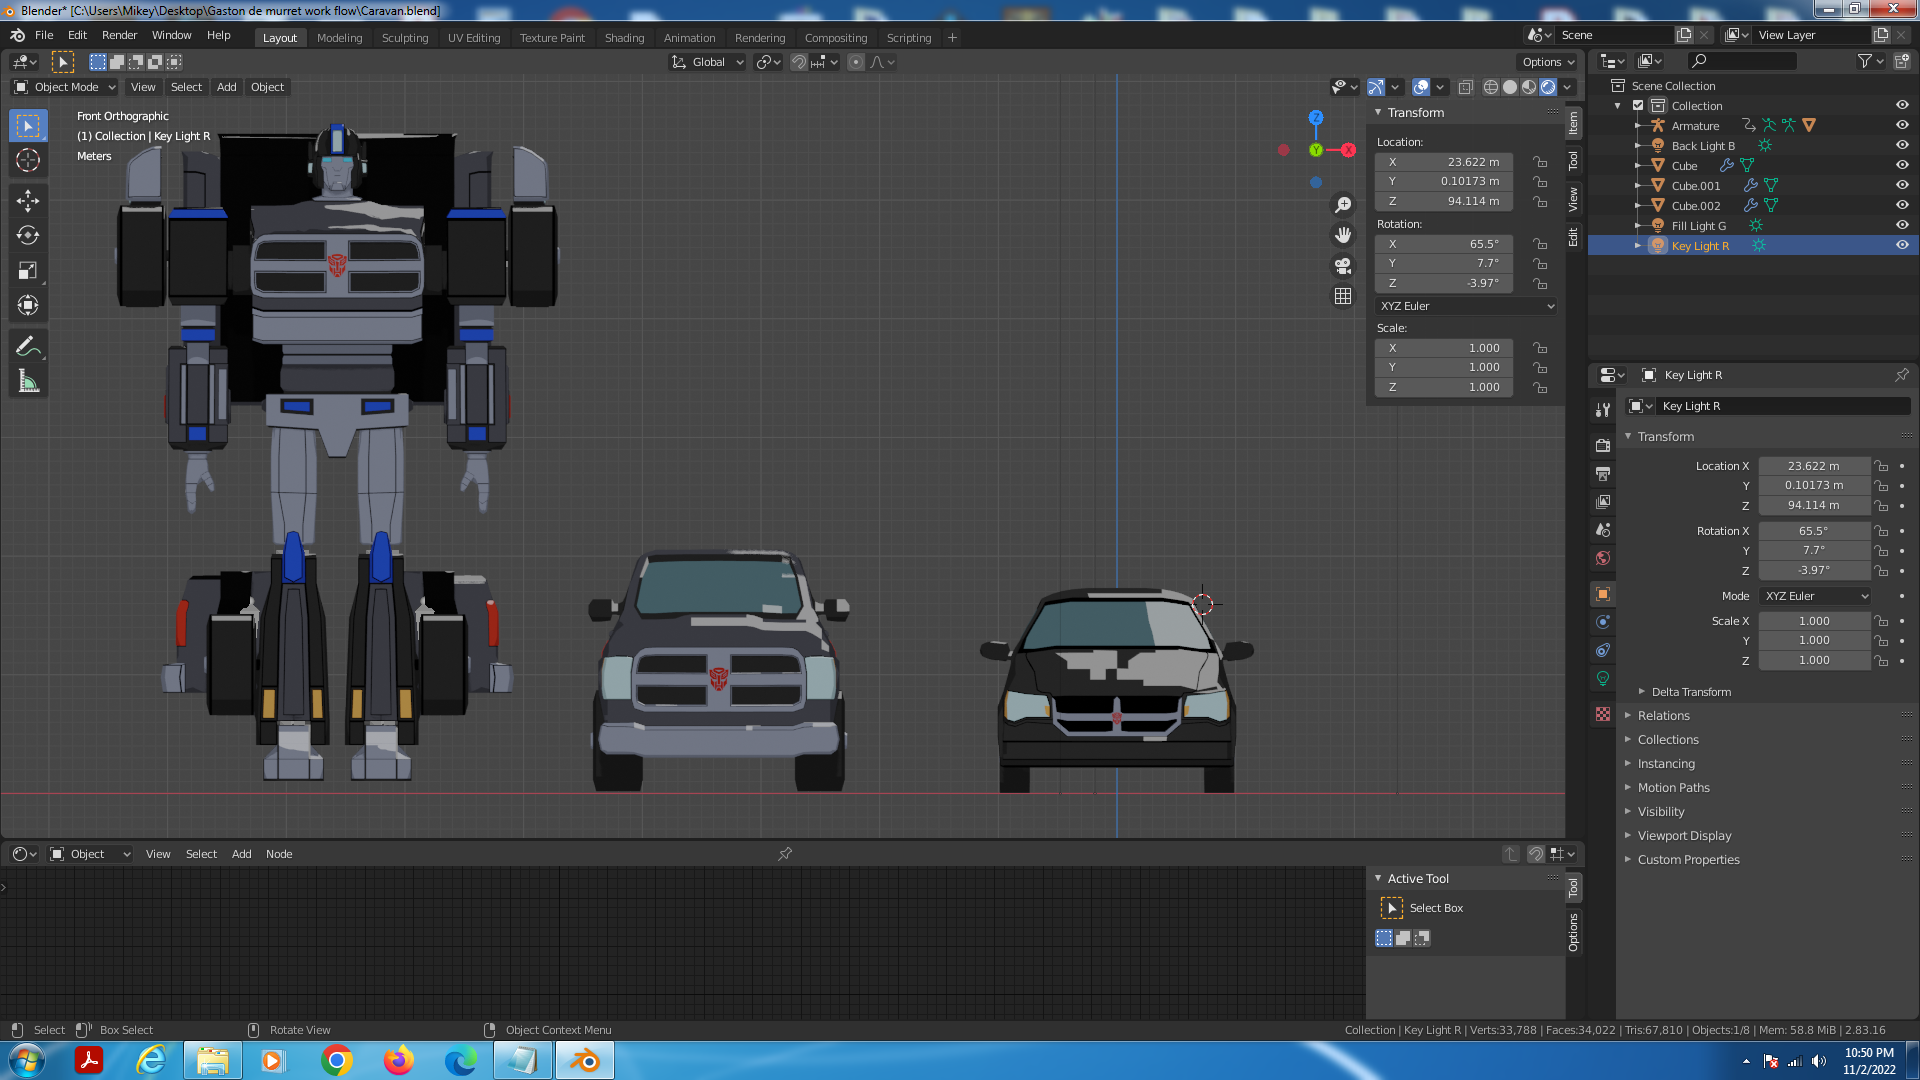Open the Global transform orientation dropdown
The width and height of the screenshot is (1920, 1080).
click(x=708, y=62)
